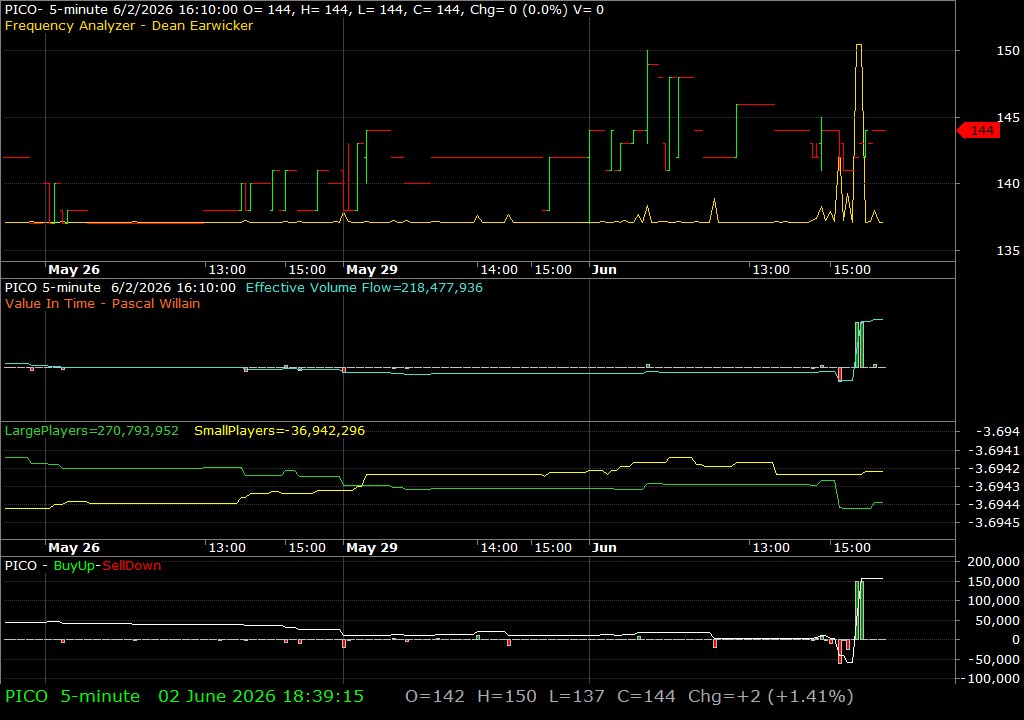This screenshot has height=720, width=1024.
Task: Click the 145 price axis label
Action: (1008, 118)
